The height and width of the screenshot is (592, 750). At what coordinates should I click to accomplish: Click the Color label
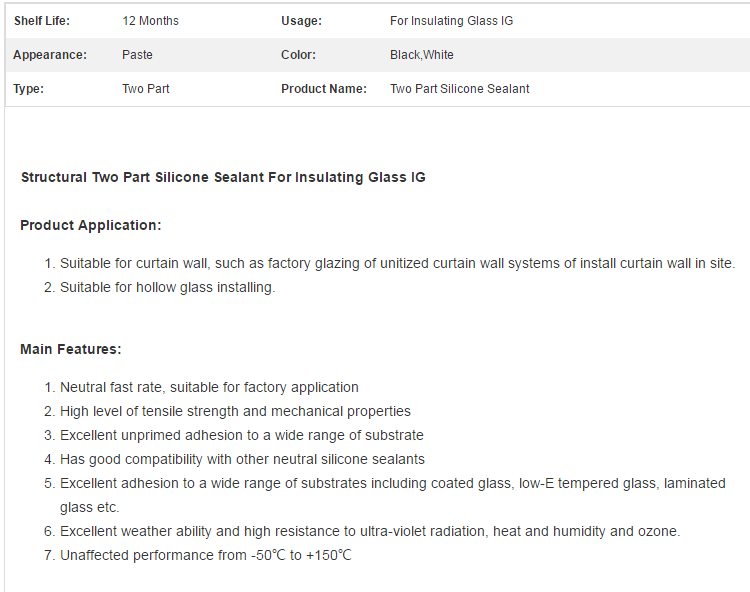click(298, 55)
